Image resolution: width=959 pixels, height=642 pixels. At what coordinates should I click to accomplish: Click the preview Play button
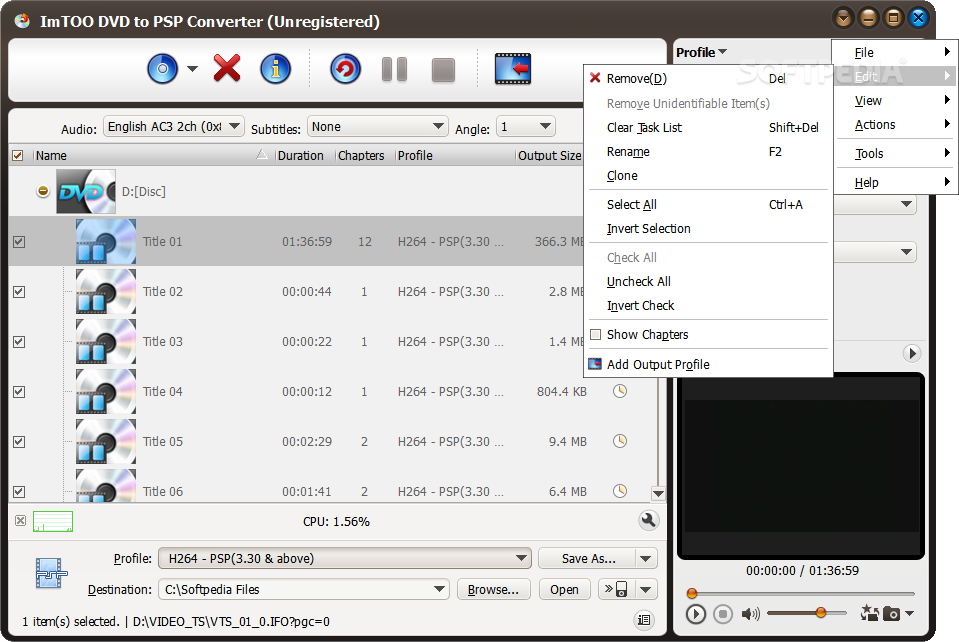pyautogui.click(x=695, y=613)
